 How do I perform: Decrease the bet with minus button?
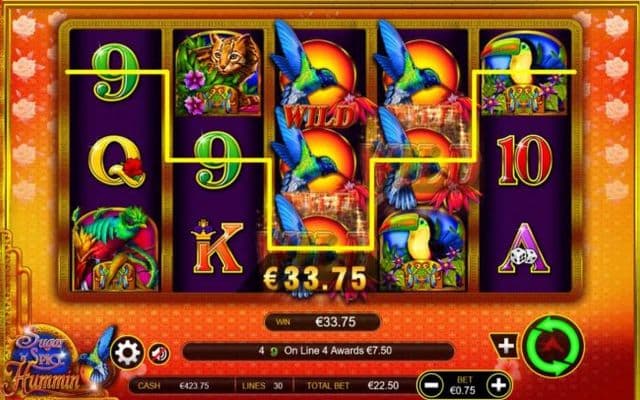[x=431, y=385]
